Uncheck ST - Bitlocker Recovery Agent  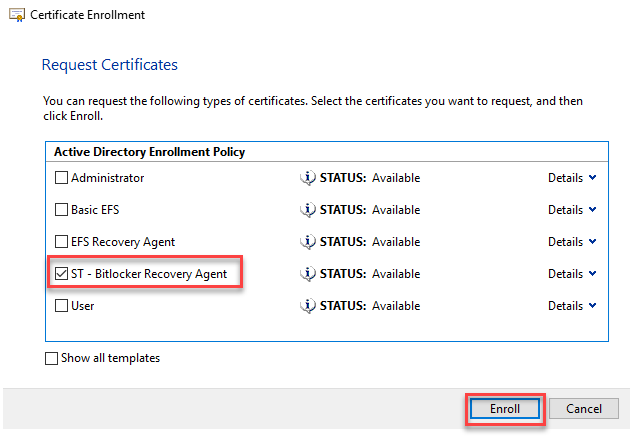pos(62,274)
